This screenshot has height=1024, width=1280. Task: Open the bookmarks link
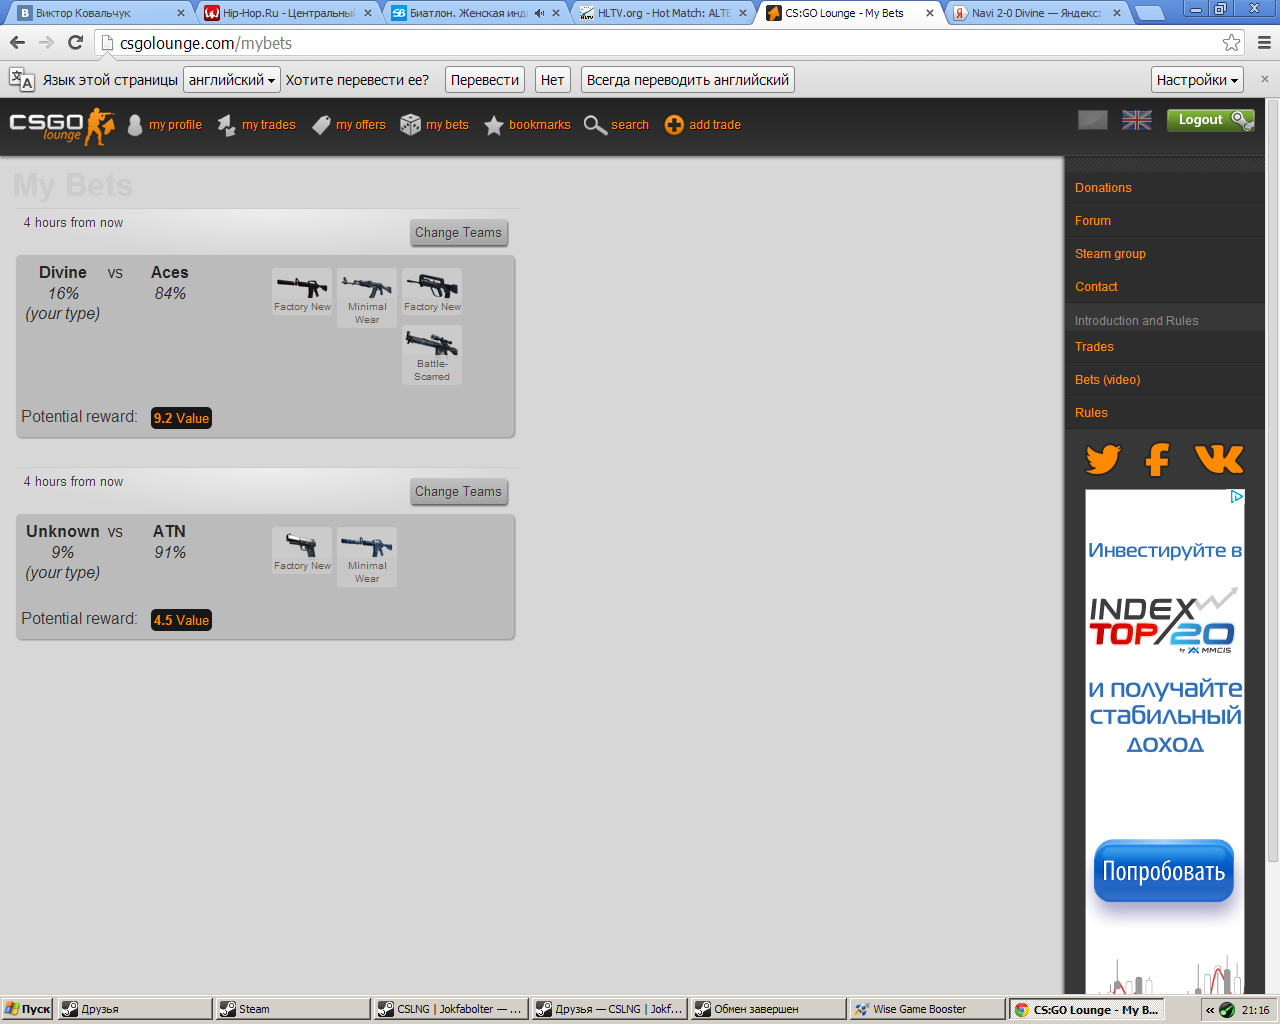pyautogui.click(x=539, y=125)
